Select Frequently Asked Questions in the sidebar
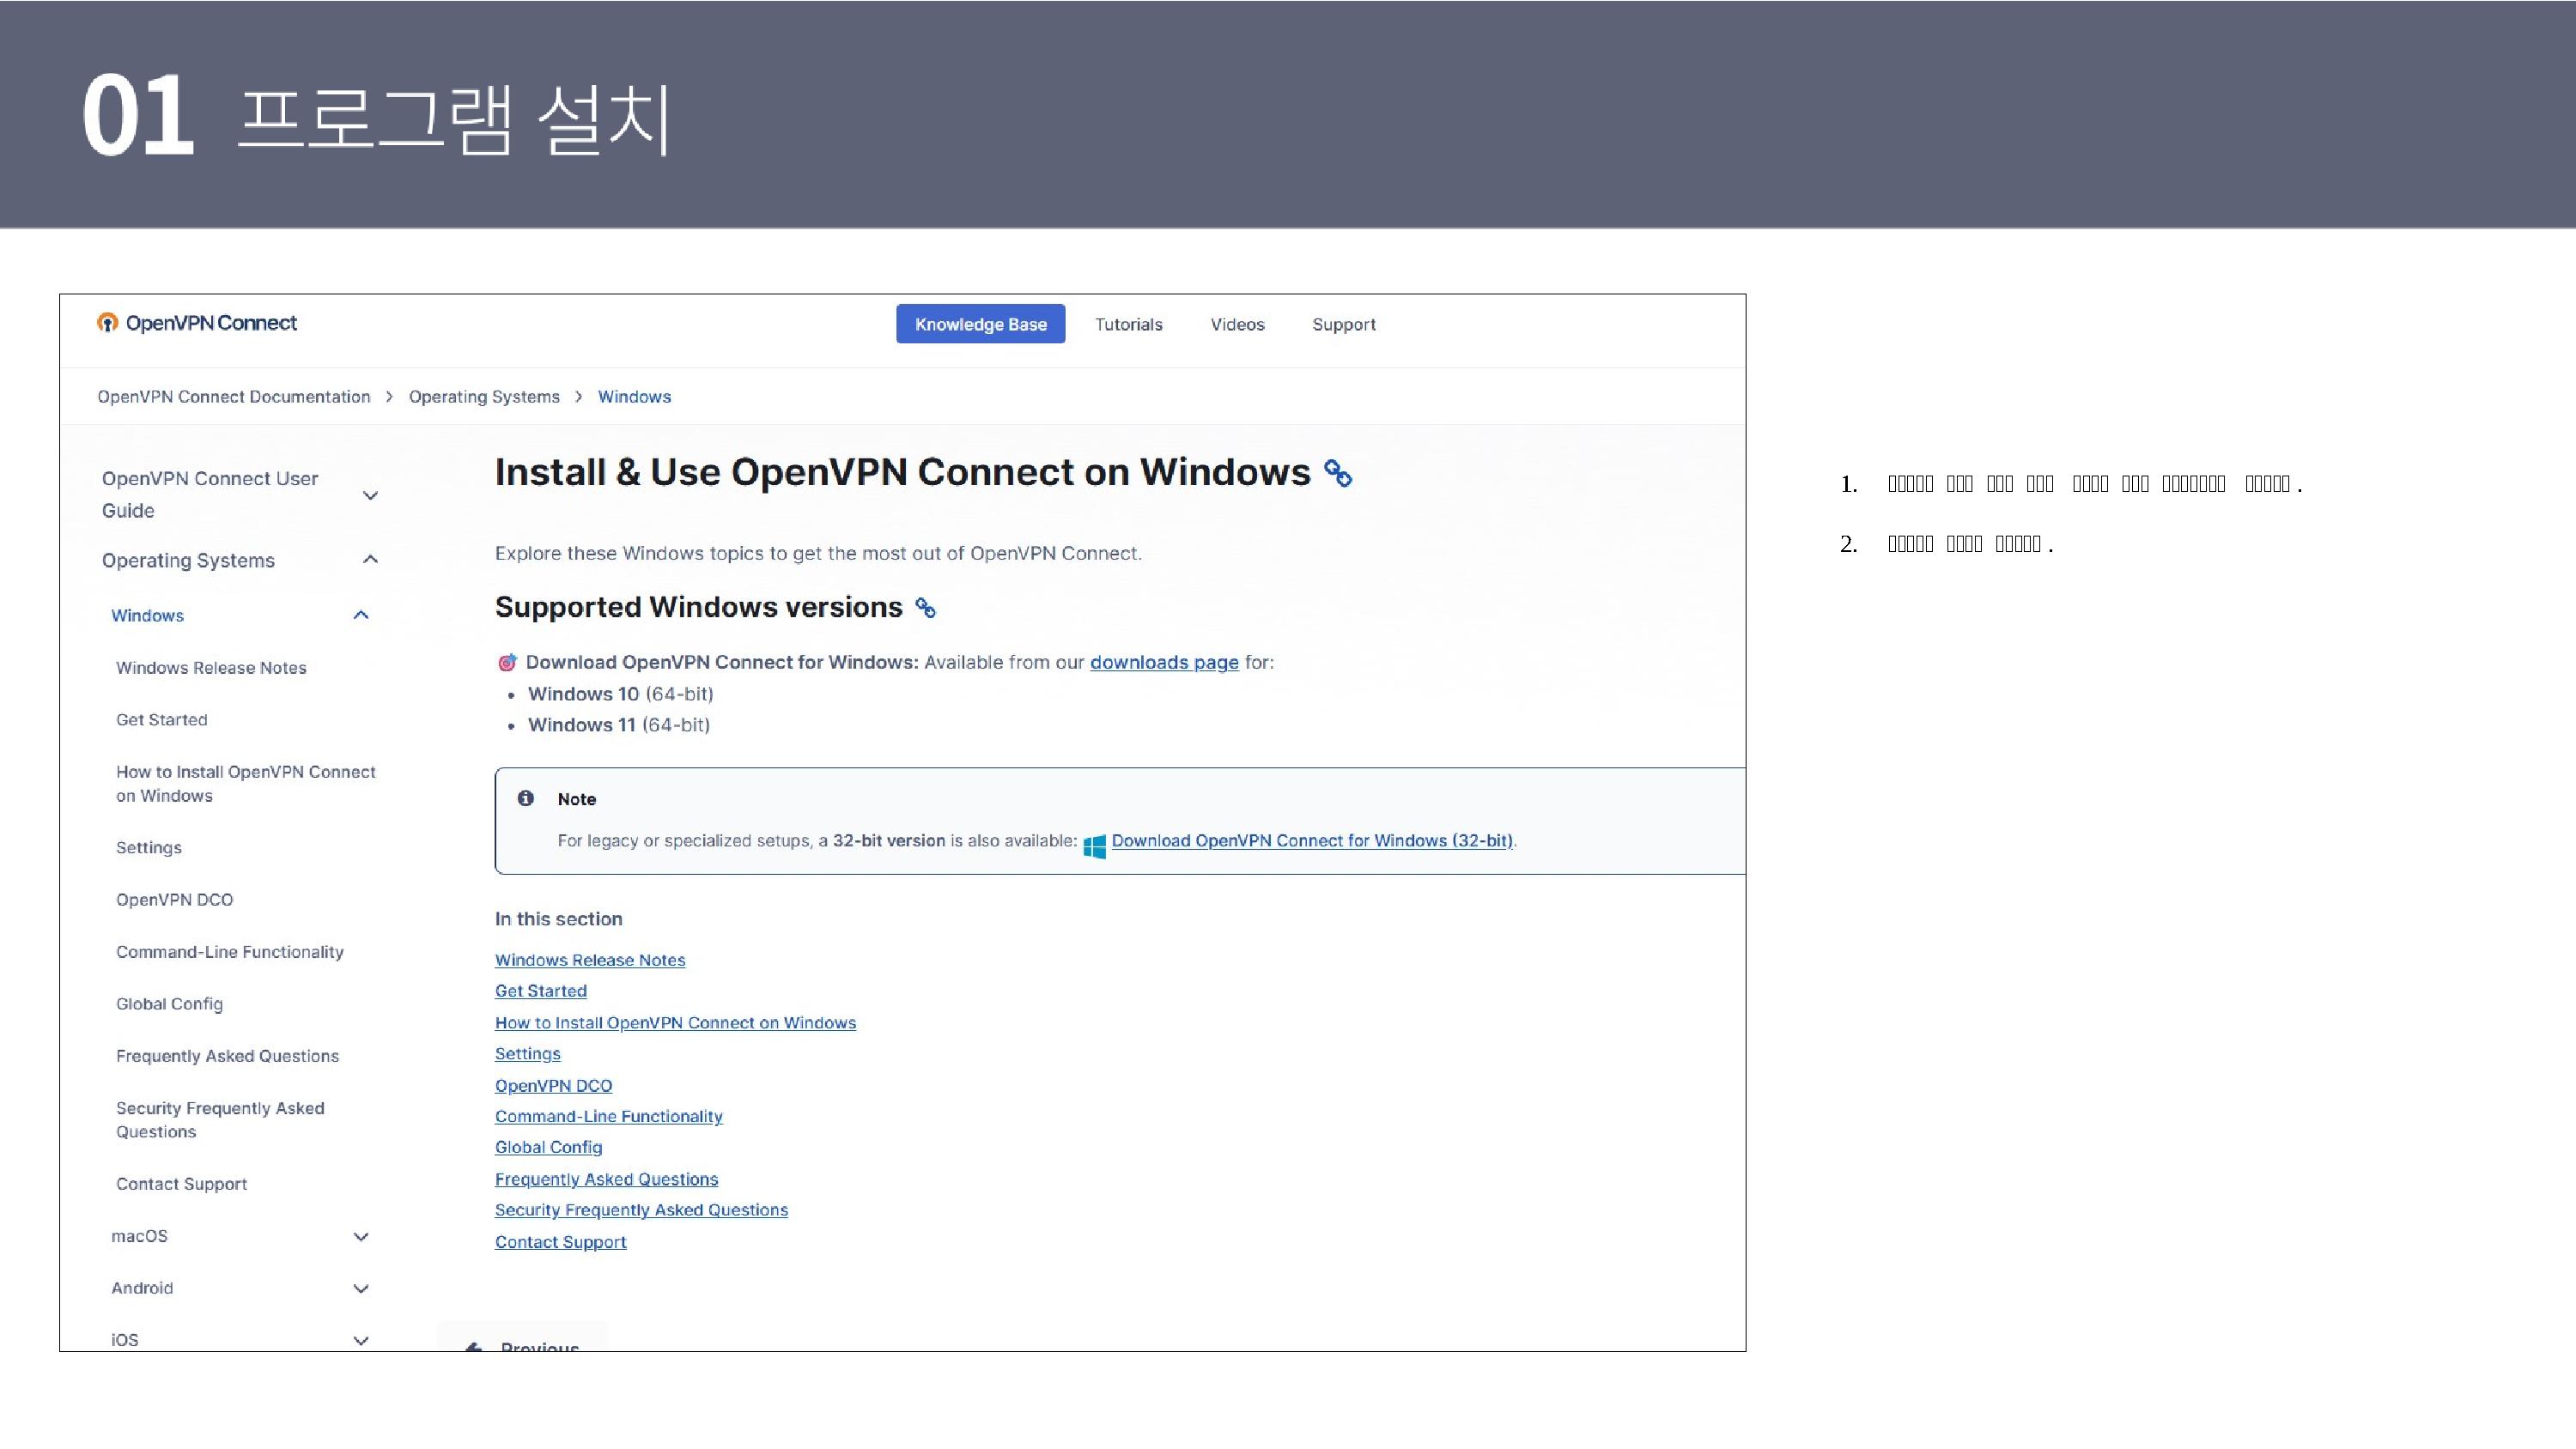The width and height of the screenshot is (2576, 1449). (x=227, y=1056)
